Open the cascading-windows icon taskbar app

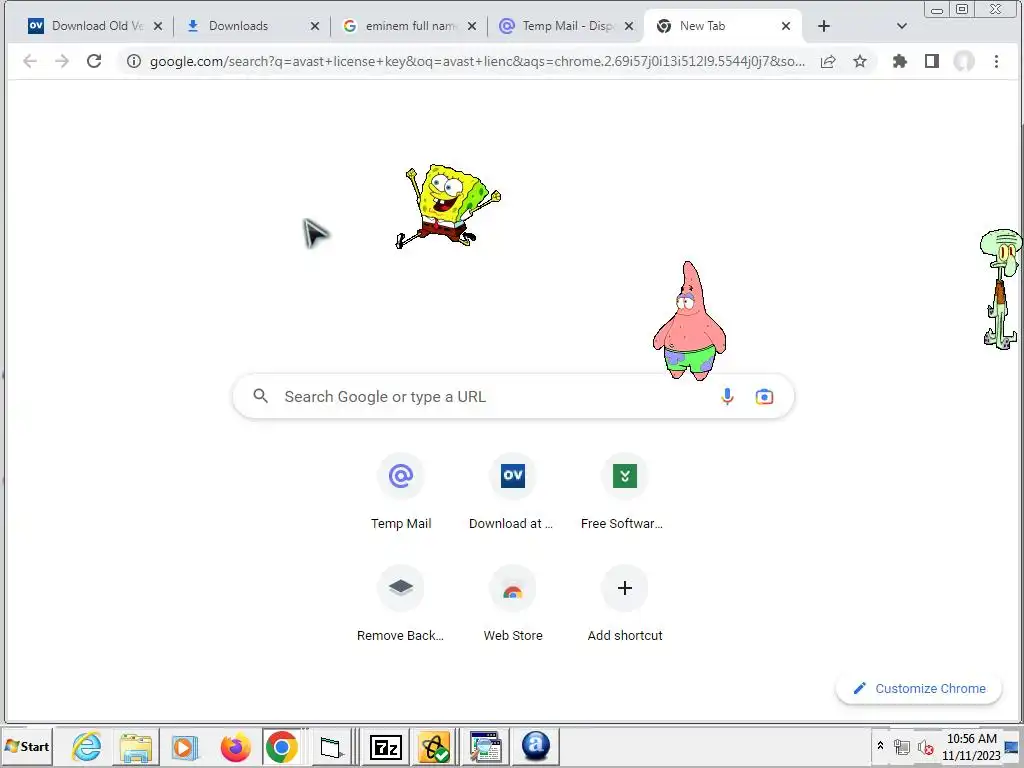[x=331, y=746]
